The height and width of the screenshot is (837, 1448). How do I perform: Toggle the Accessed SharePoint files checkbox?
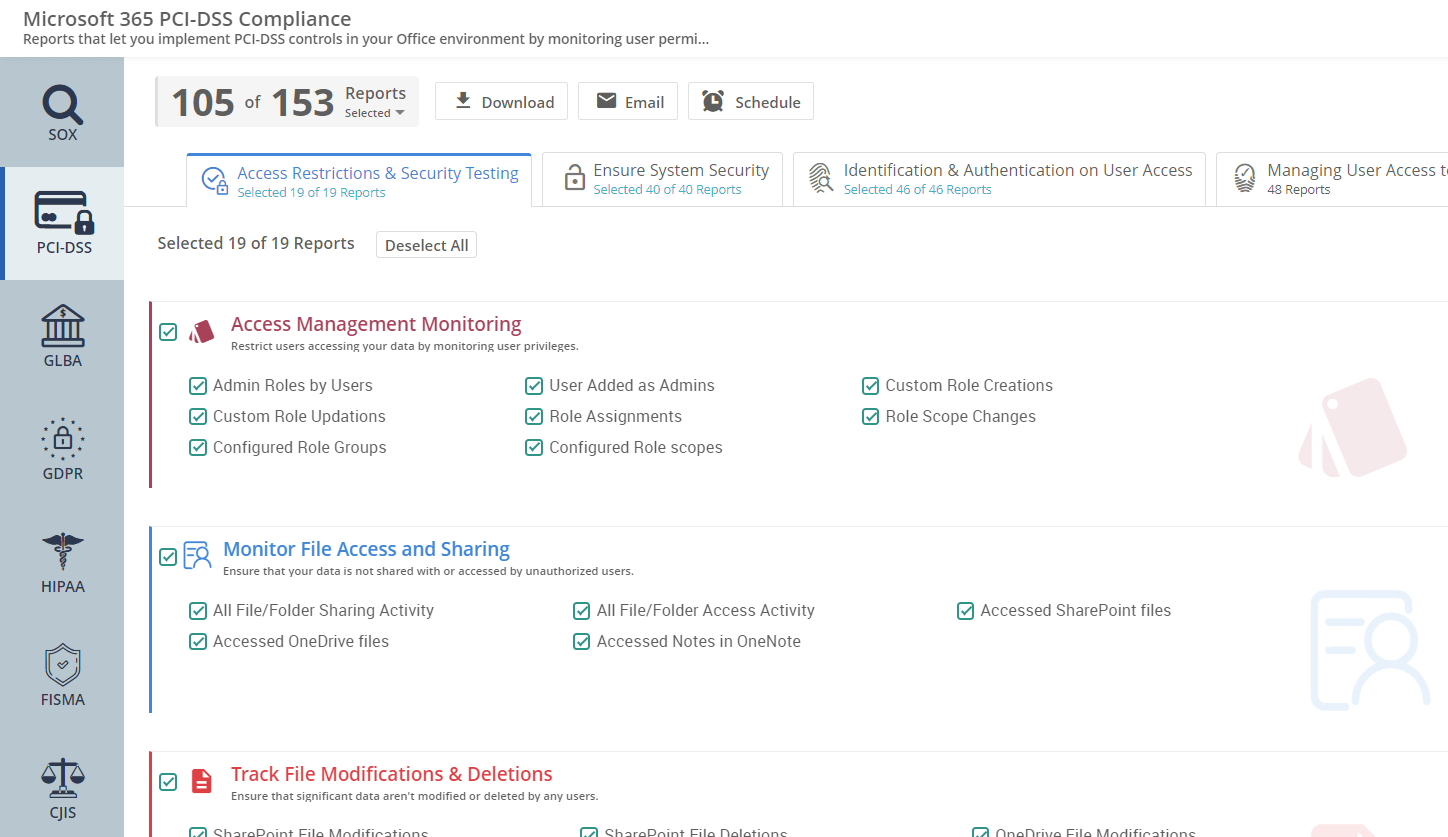[x=965, y=611]
